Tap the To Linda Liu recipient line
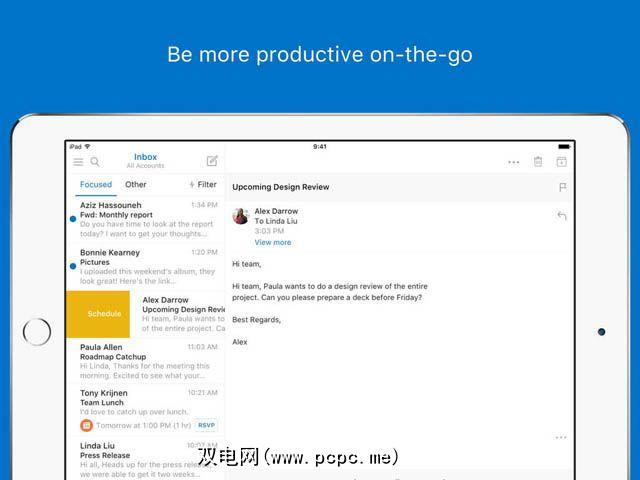 pos(276,221)
